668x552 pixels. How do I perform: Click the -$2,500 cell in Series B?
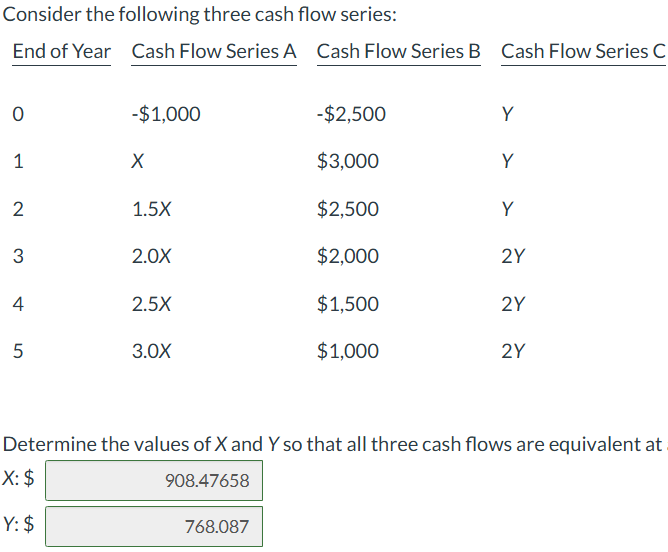(351, 114)
